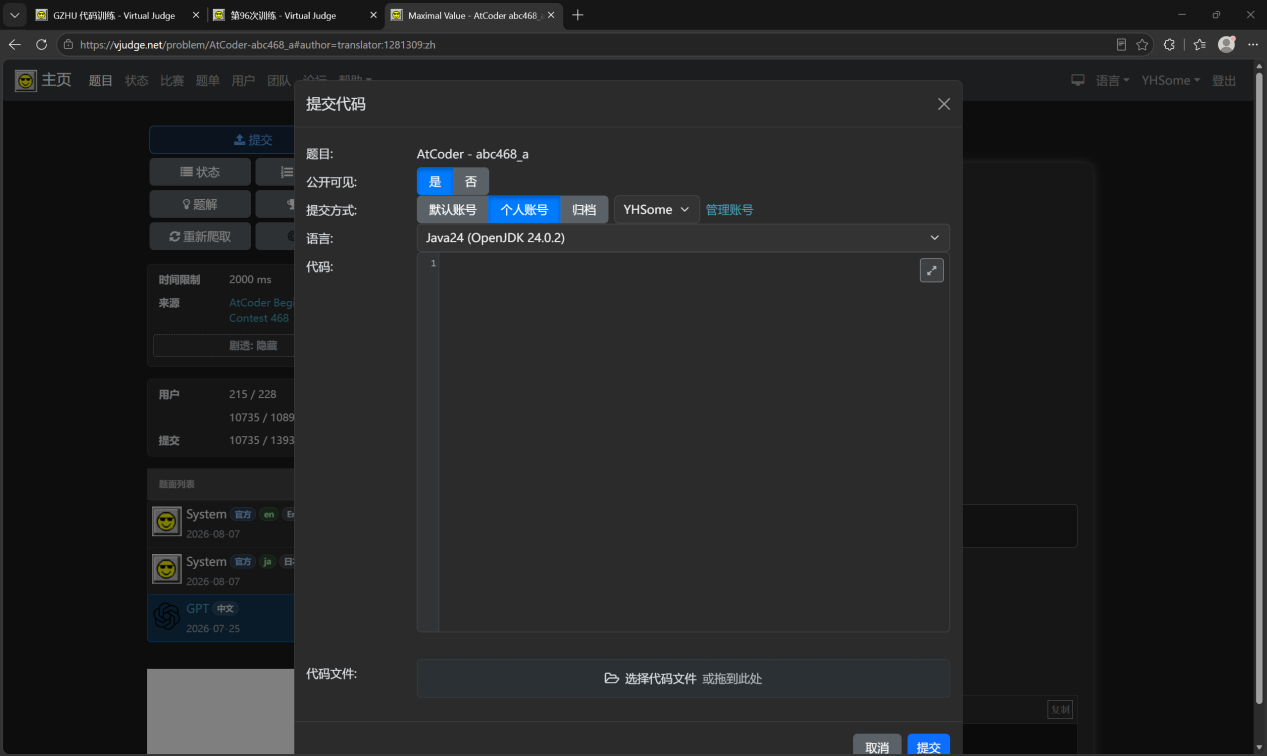Screen dimensions: 1267x756
Task: Open the browser profile avatar
Action: 1226,44
